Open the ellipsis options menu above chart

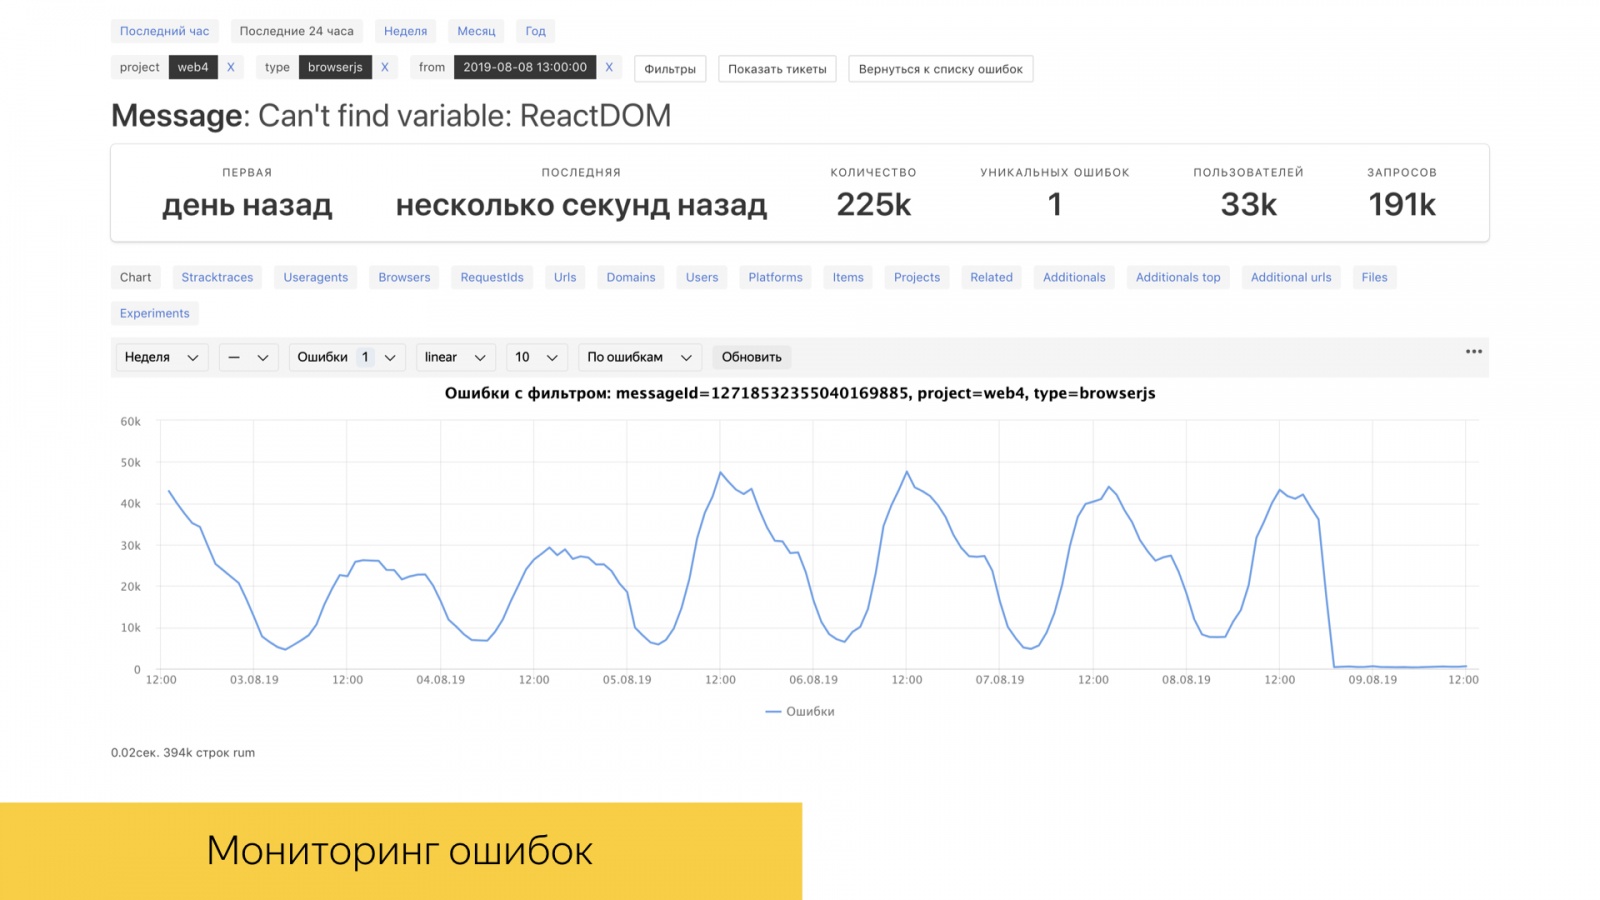[x=1473, y=352]
